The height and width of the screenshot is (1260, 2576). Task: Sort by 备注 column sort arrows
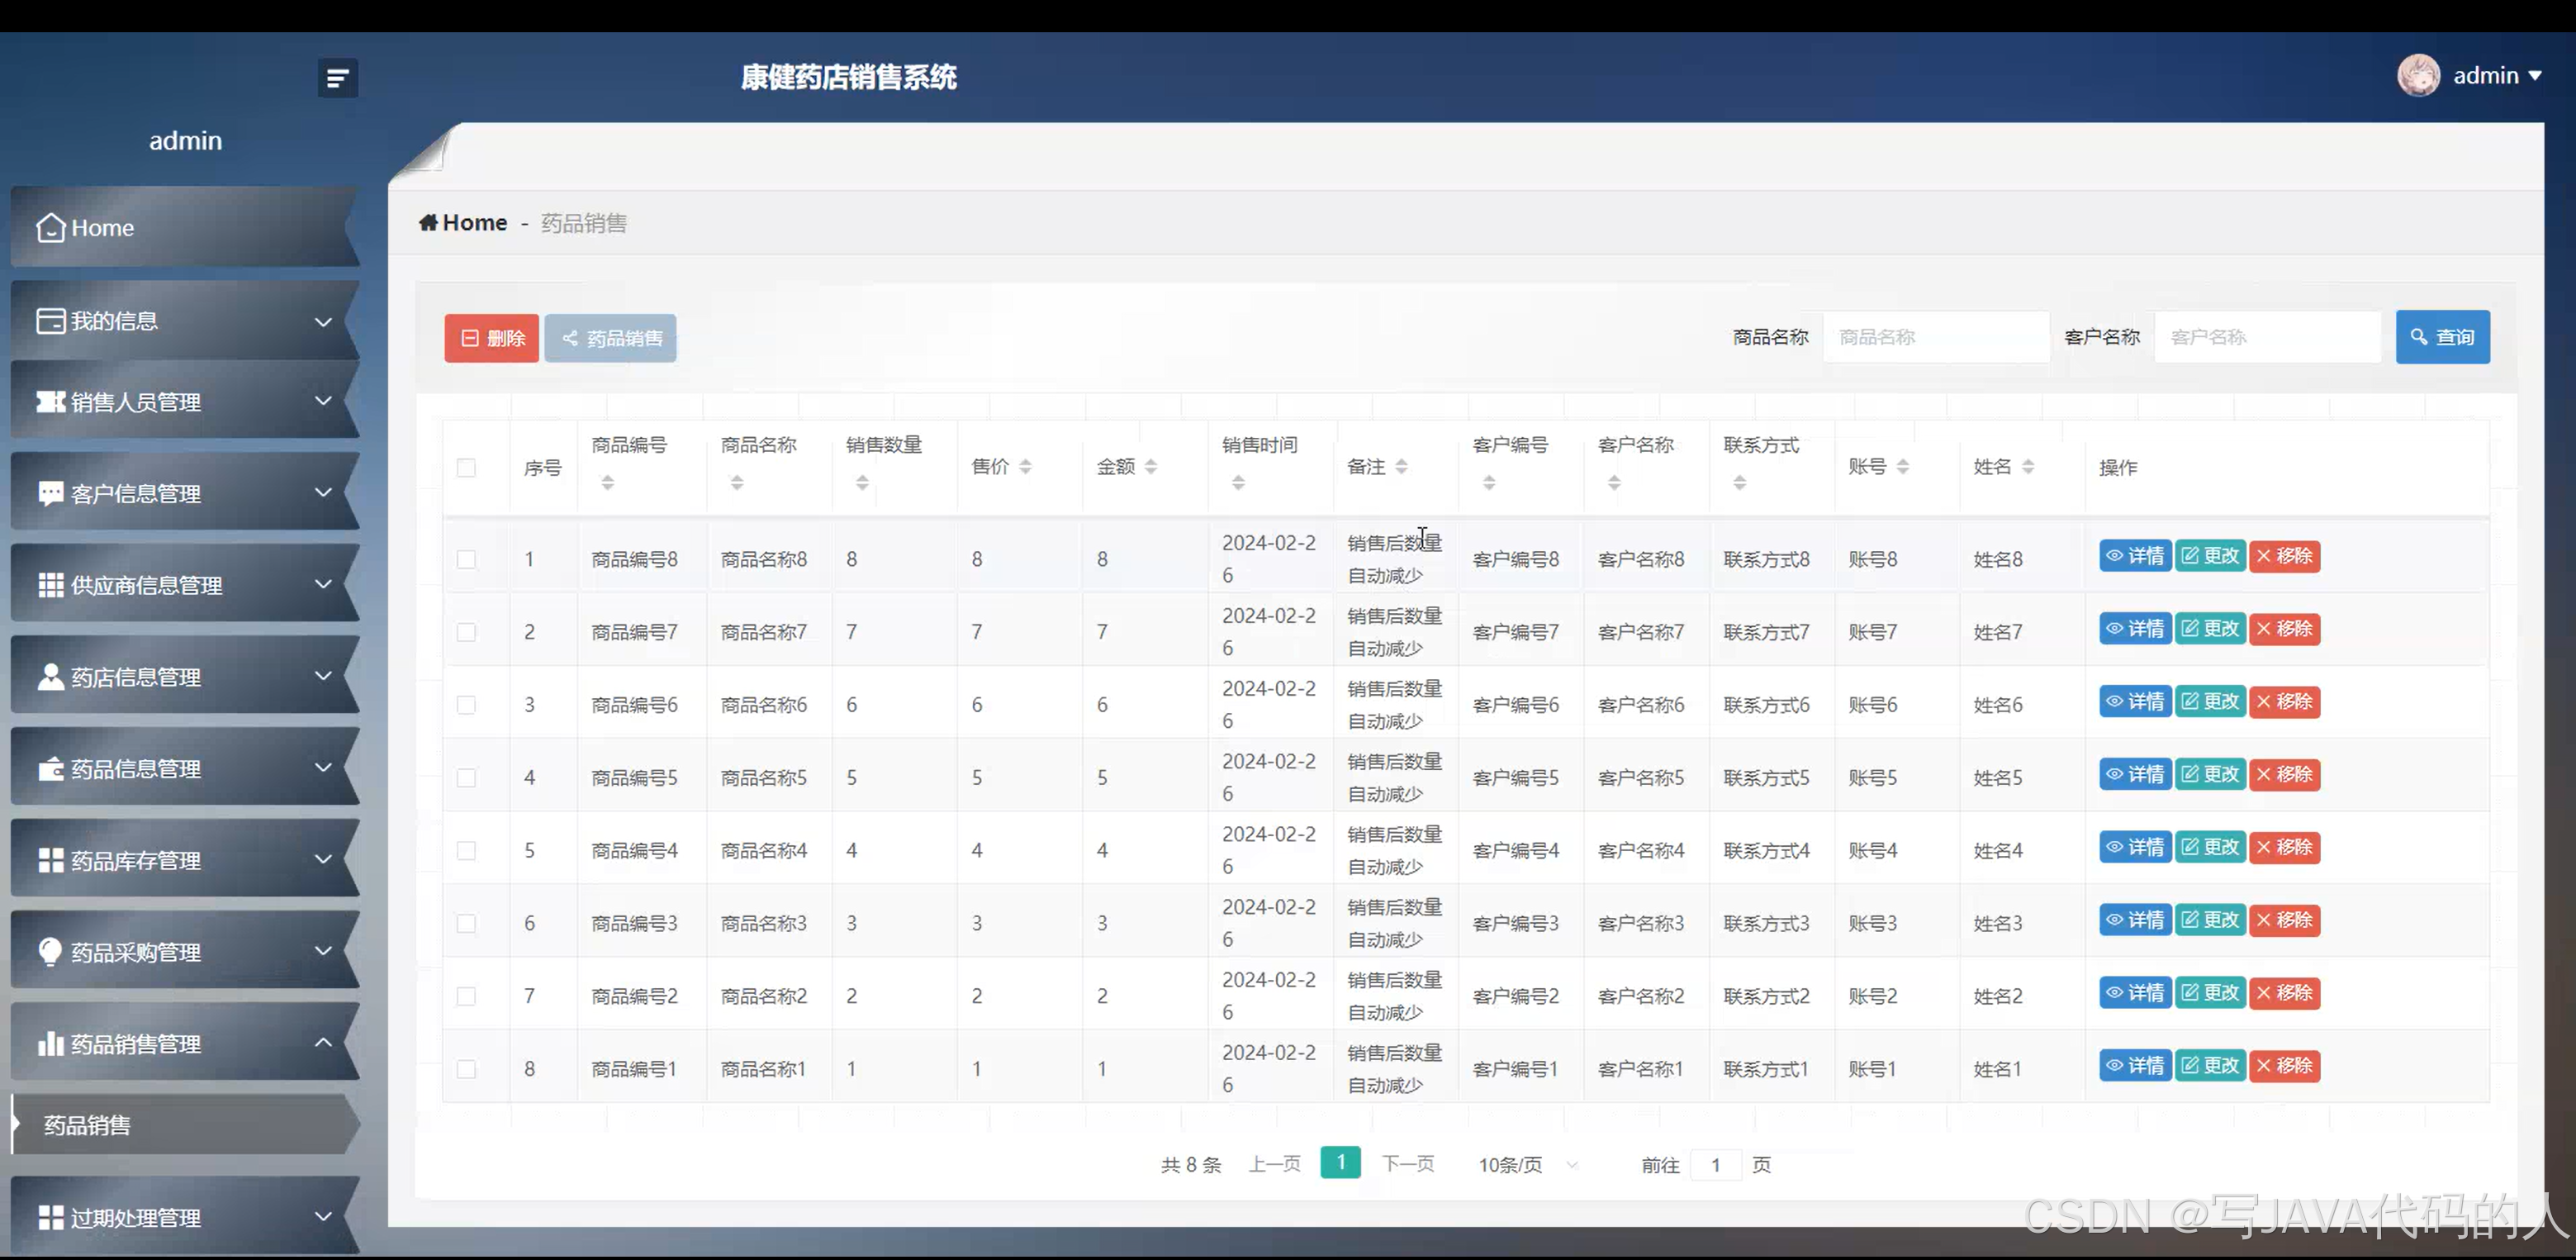coord(1401,467)
